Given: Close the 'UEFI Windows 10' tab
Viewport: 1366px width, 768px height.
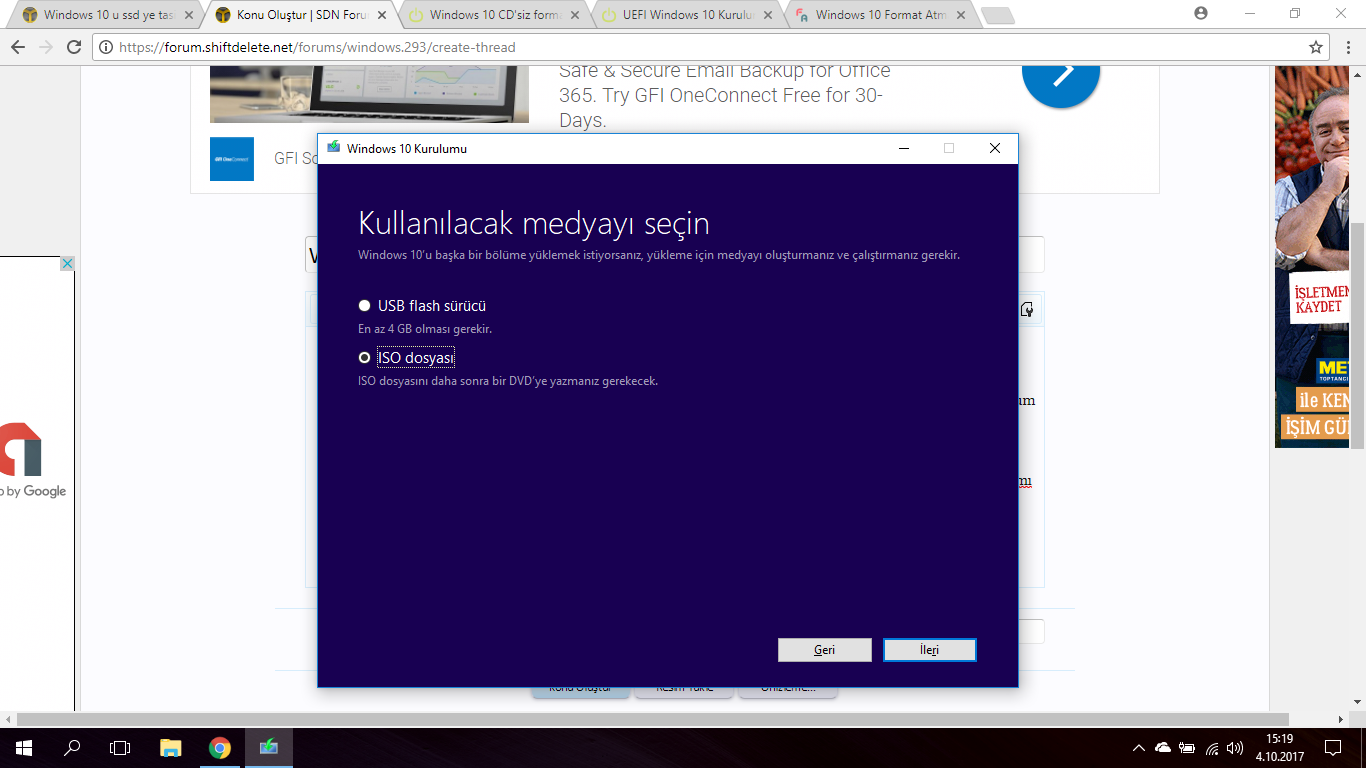Looking at the screenshot, I should [x=767, y=15].
